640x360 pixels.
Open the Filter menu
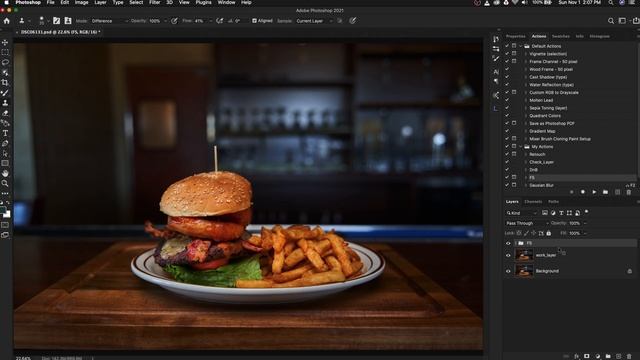(x=154, y=2)
